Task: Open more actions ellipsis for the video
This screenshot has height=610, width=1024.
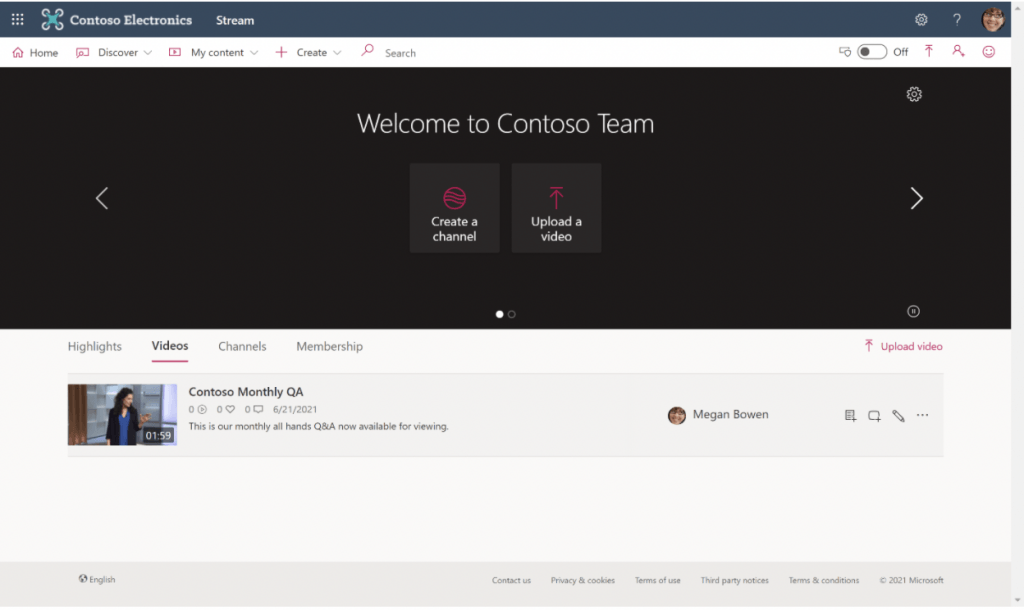Action: point(922,415)
